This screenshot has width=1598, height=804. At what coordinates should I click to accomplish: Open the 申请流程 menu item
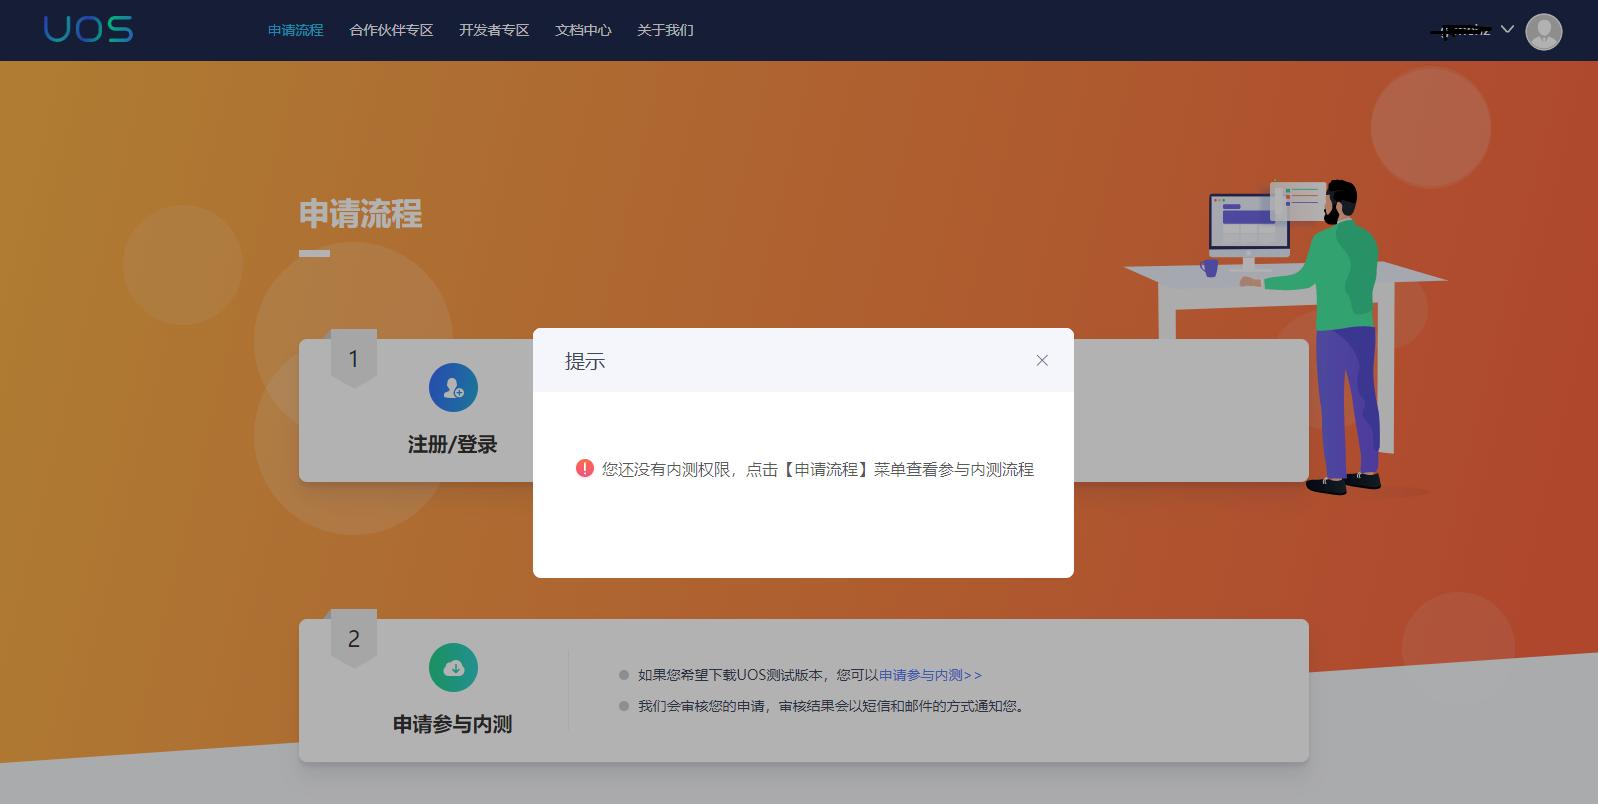pos(295,30)
